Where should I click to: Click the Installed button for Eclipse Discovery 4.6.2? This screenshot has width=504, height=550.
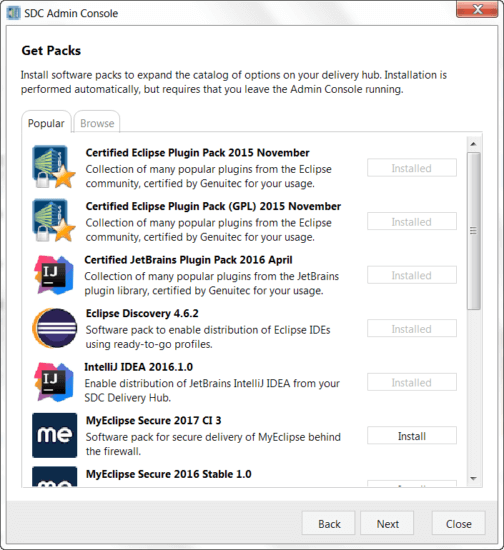tap(412, 329)
